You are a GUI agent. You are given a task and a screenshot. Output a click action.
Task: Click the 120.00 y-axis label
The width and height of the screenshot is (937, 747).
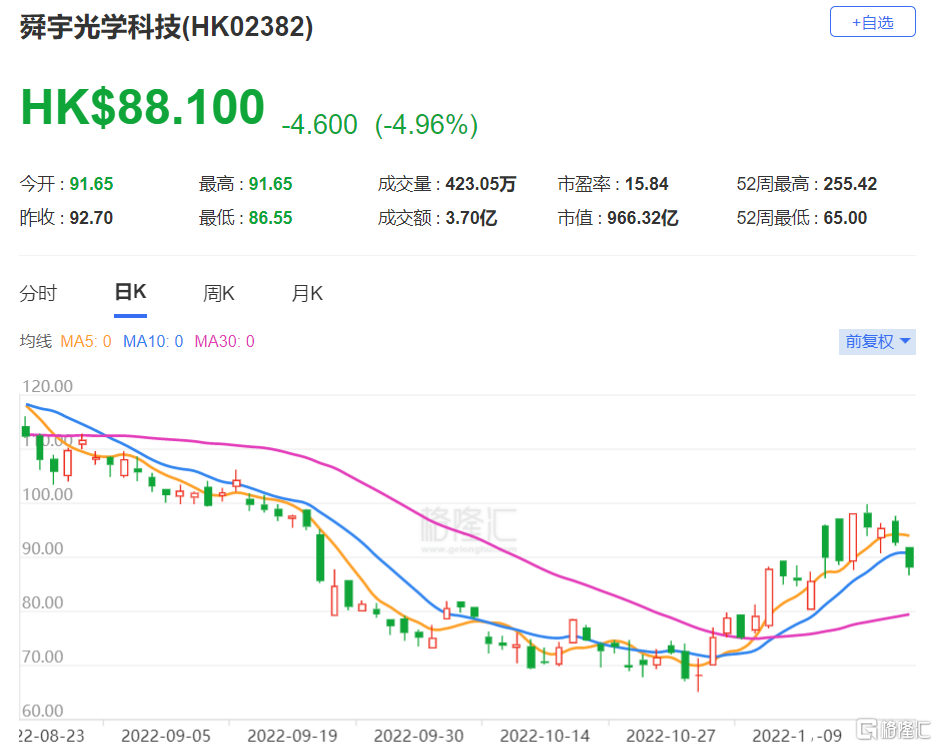click(x=47, y=386)
